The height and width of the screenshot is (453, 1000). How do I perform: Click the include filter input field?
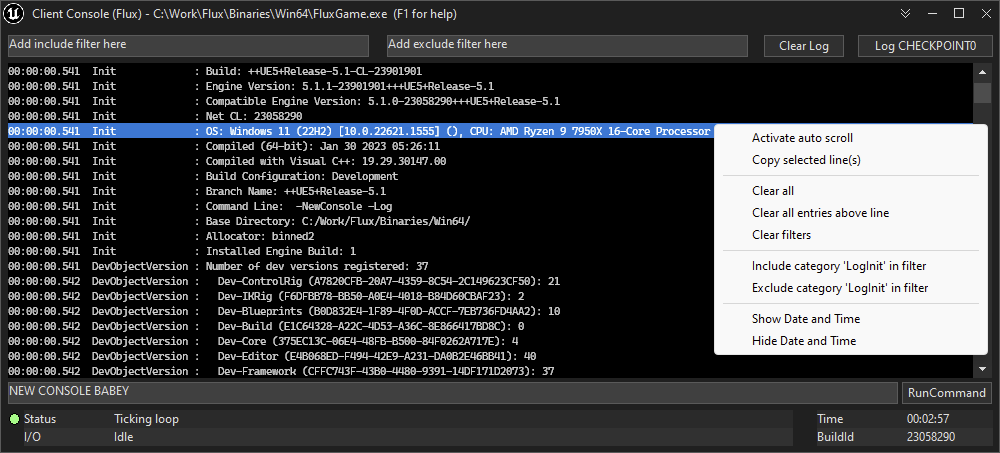pyautogui.click(x=188, y=45)
